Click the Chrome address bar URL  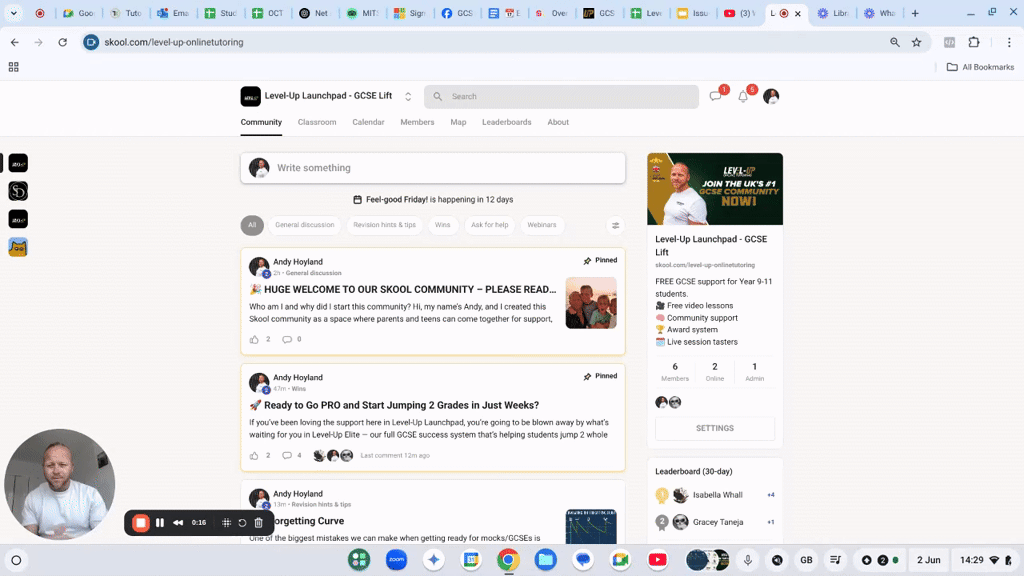pyautogui.click(x=174, y=42)
